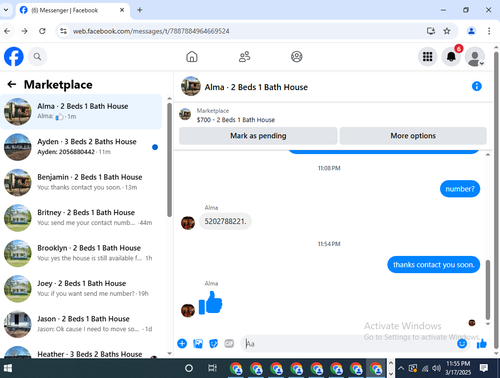Open Heather 3 Beds 2 Baths conversation
This screenshot has width=500, height=378.
pos(81,352)
